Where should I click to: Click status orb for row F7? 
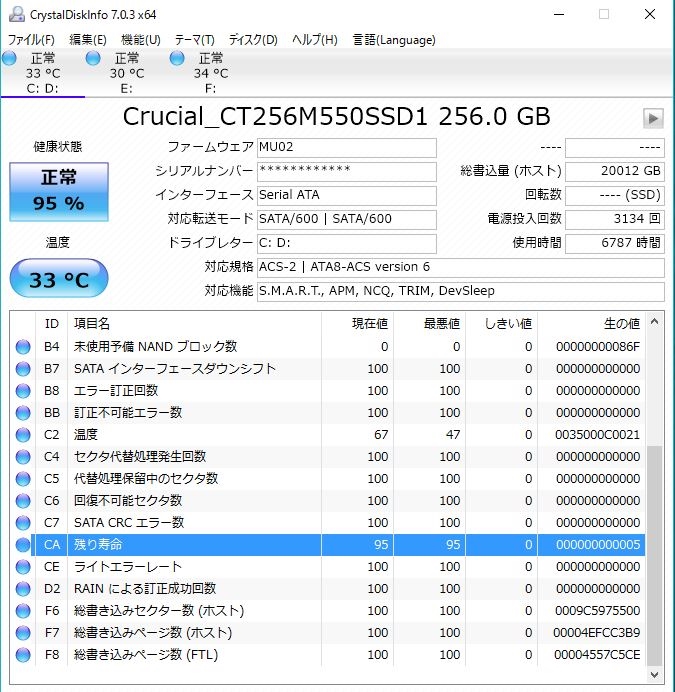[x=23, y=633]
